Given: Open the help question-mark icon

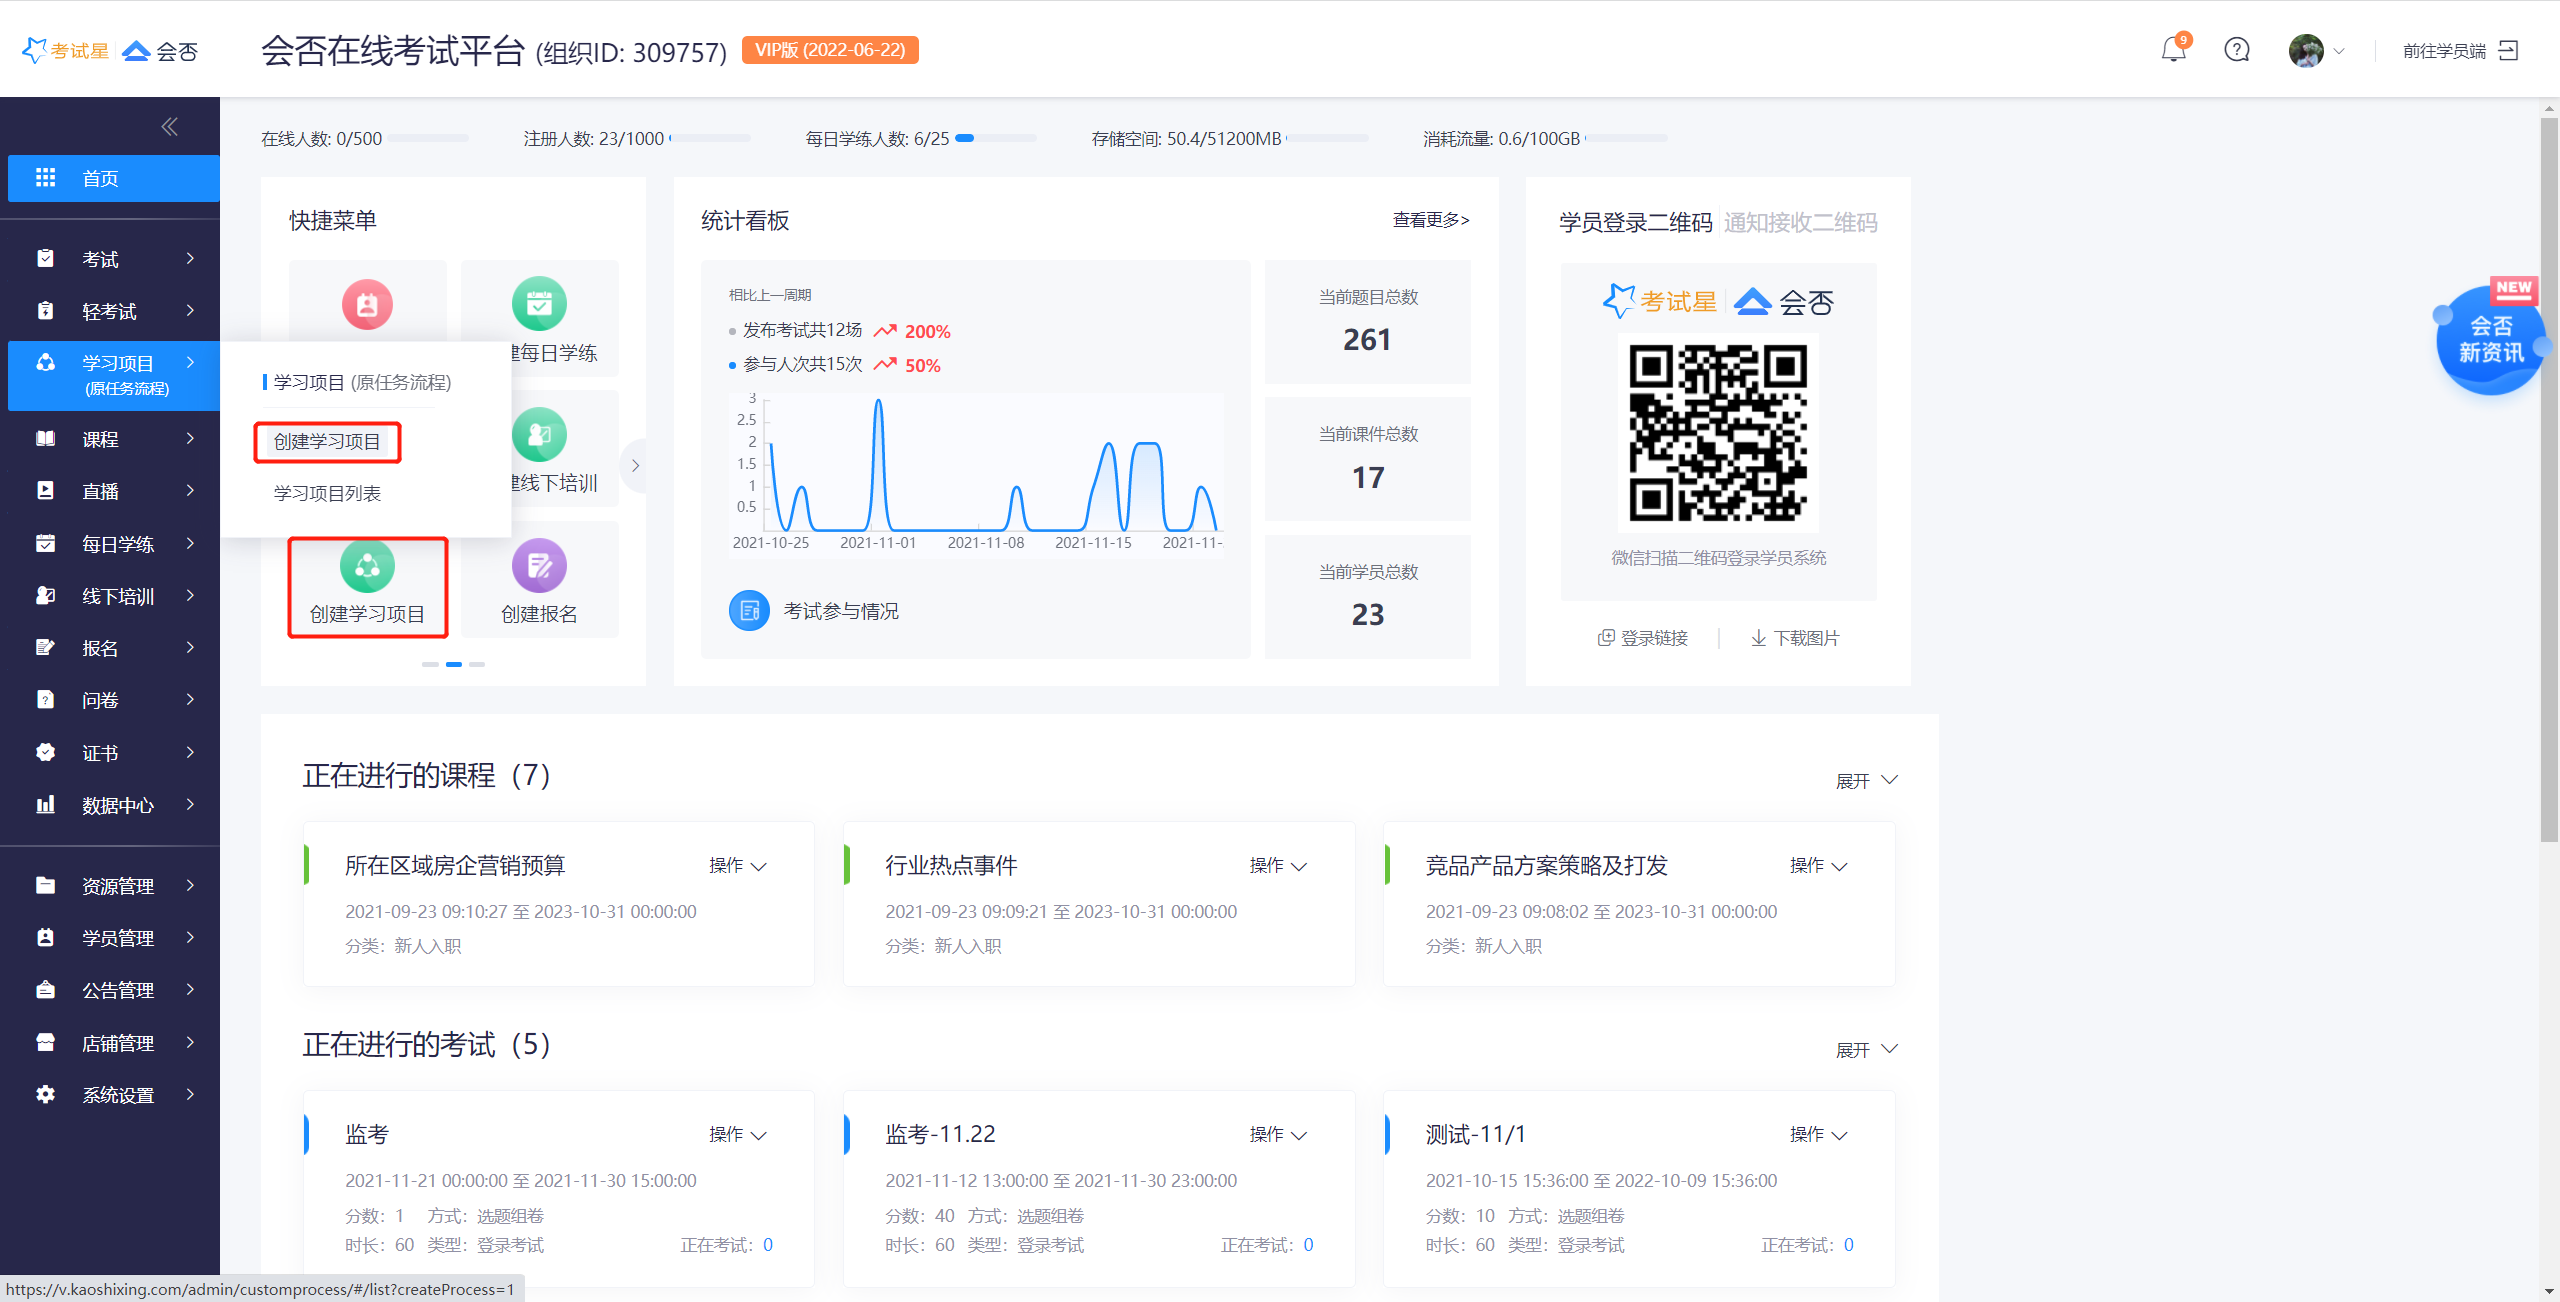Looking at the screenshot, I should tap(2237, 50).
